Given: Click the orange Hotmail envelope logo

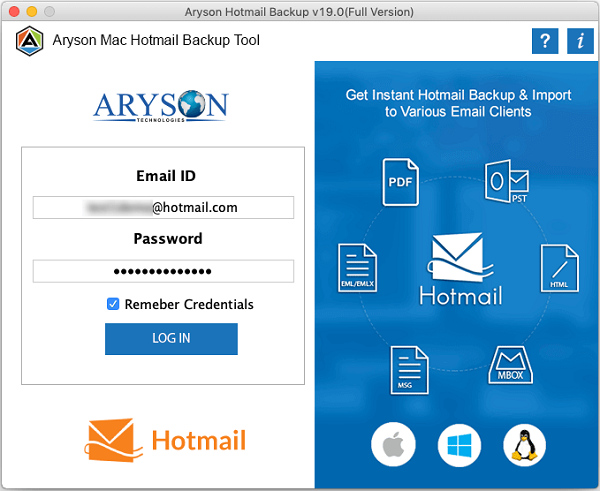Looking at the screenshot, I should (x=113, y=440).
